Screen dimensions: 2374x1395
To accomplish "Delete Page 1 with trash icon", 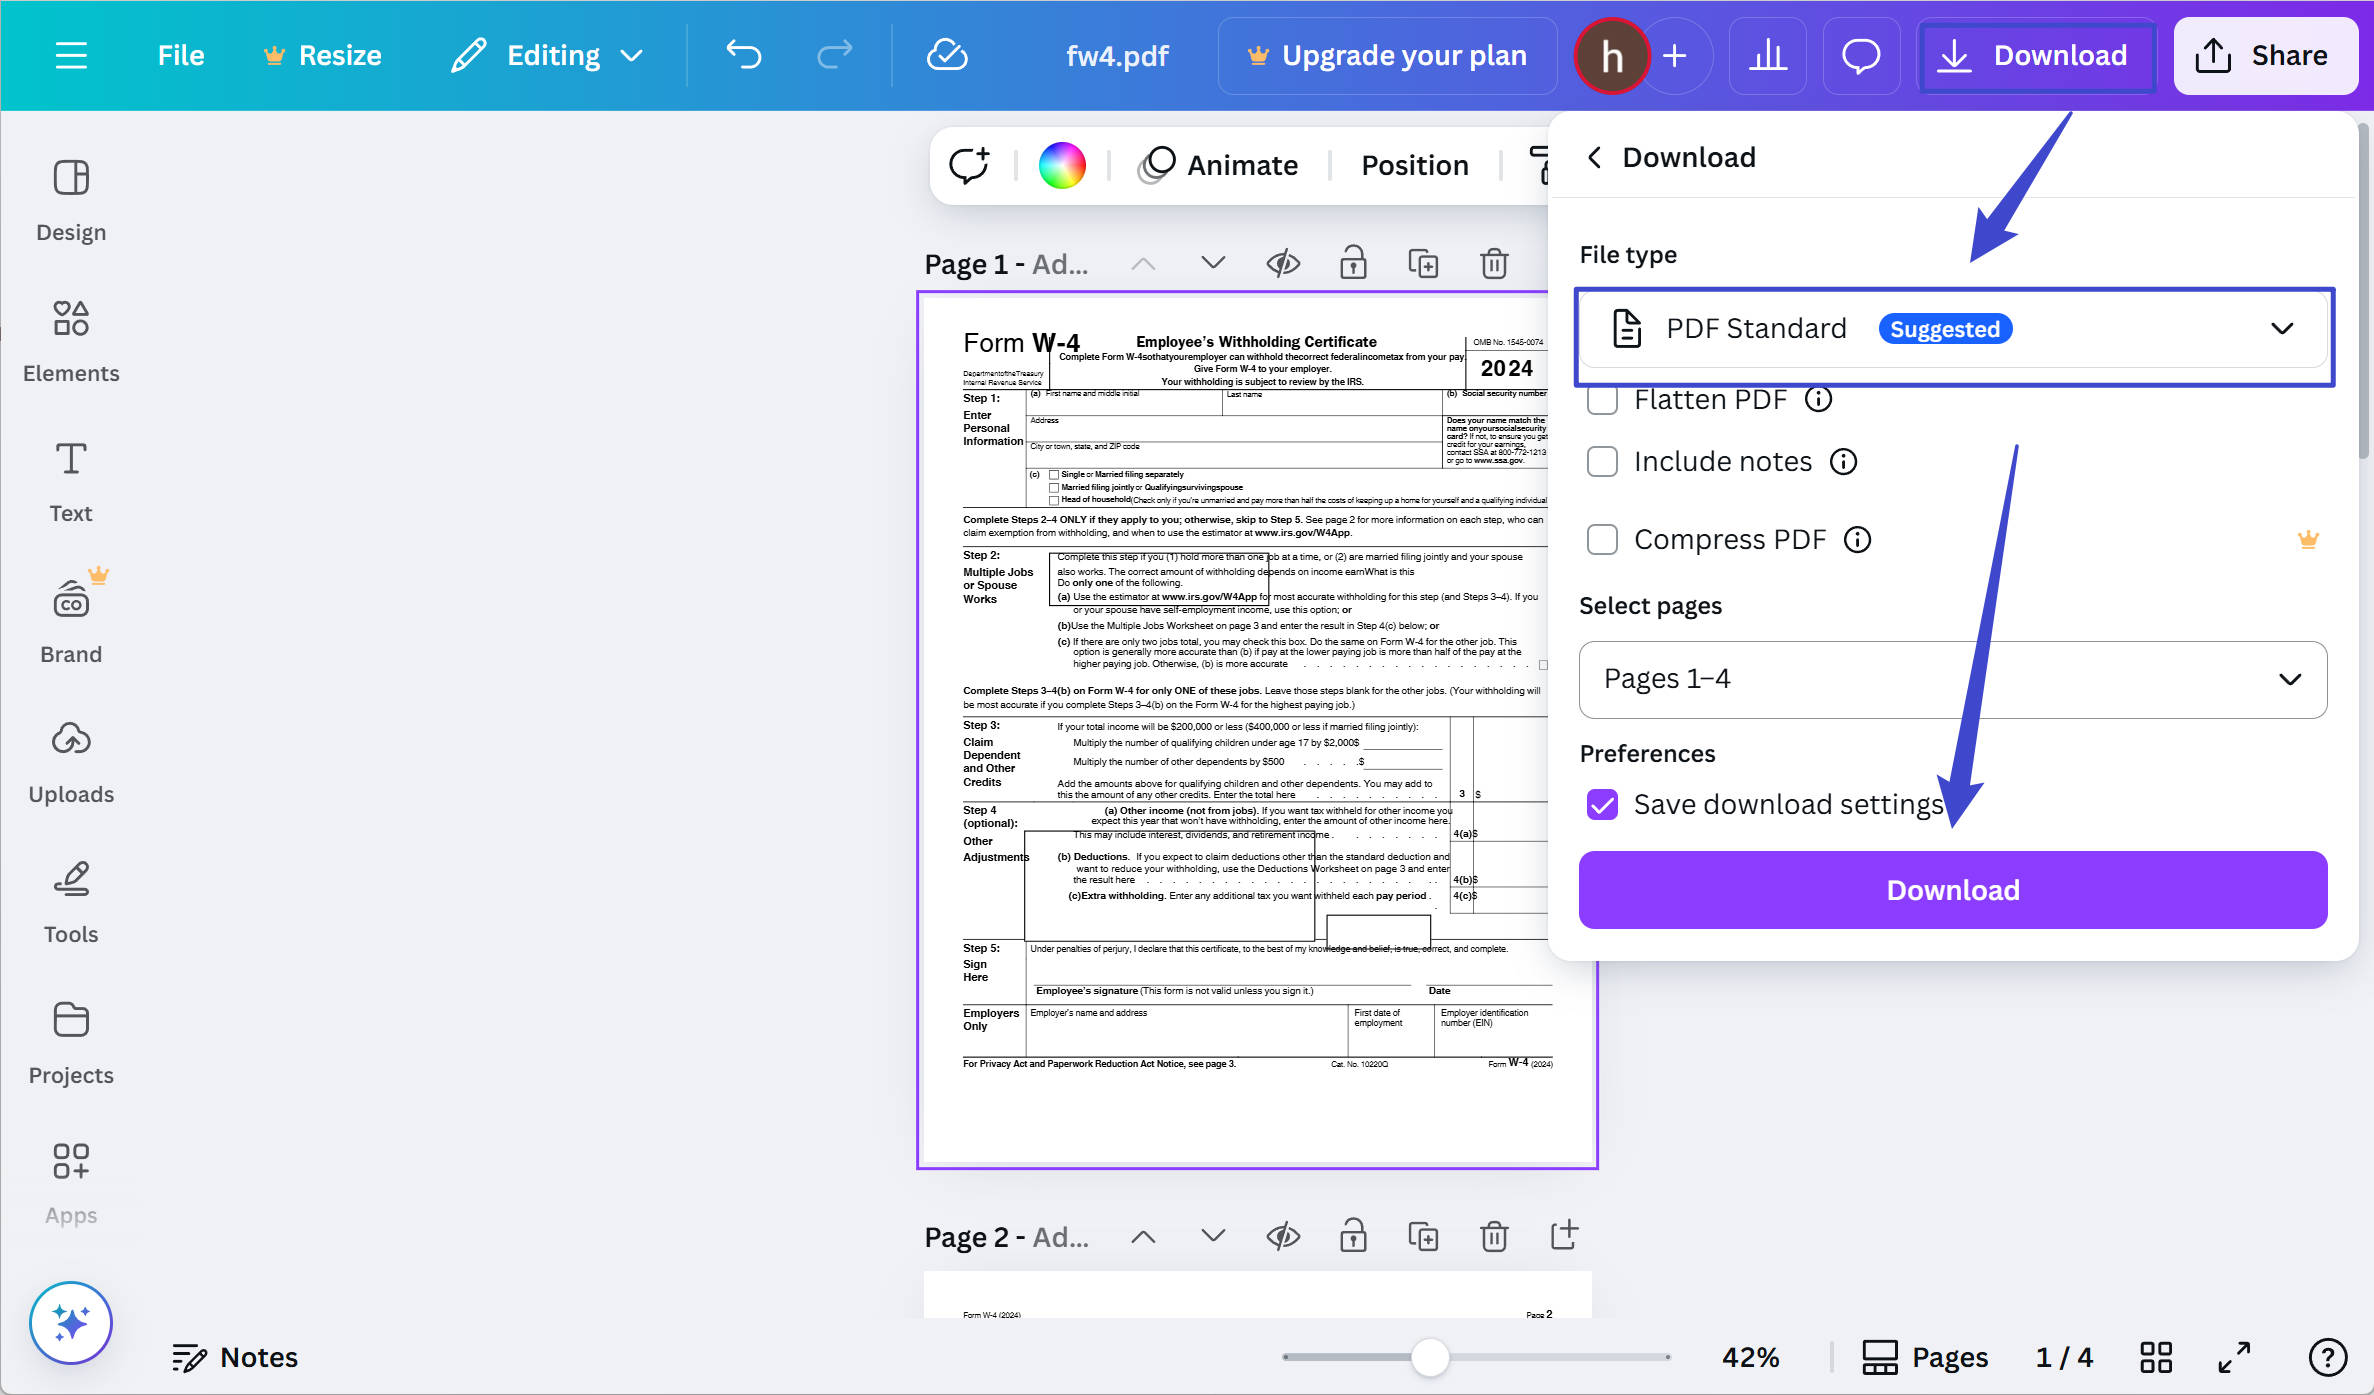I will pos(1494,264).
